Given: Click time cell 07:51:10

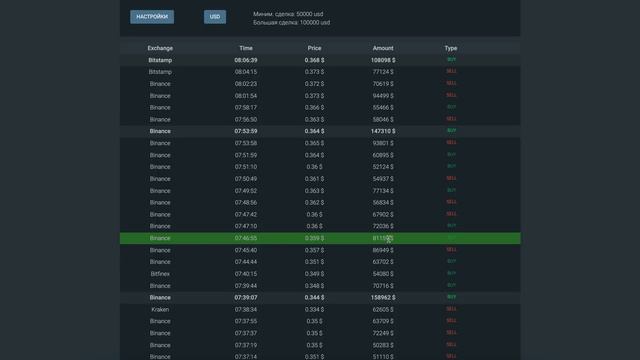Looking at the screenshot, I should coord(246,167).
